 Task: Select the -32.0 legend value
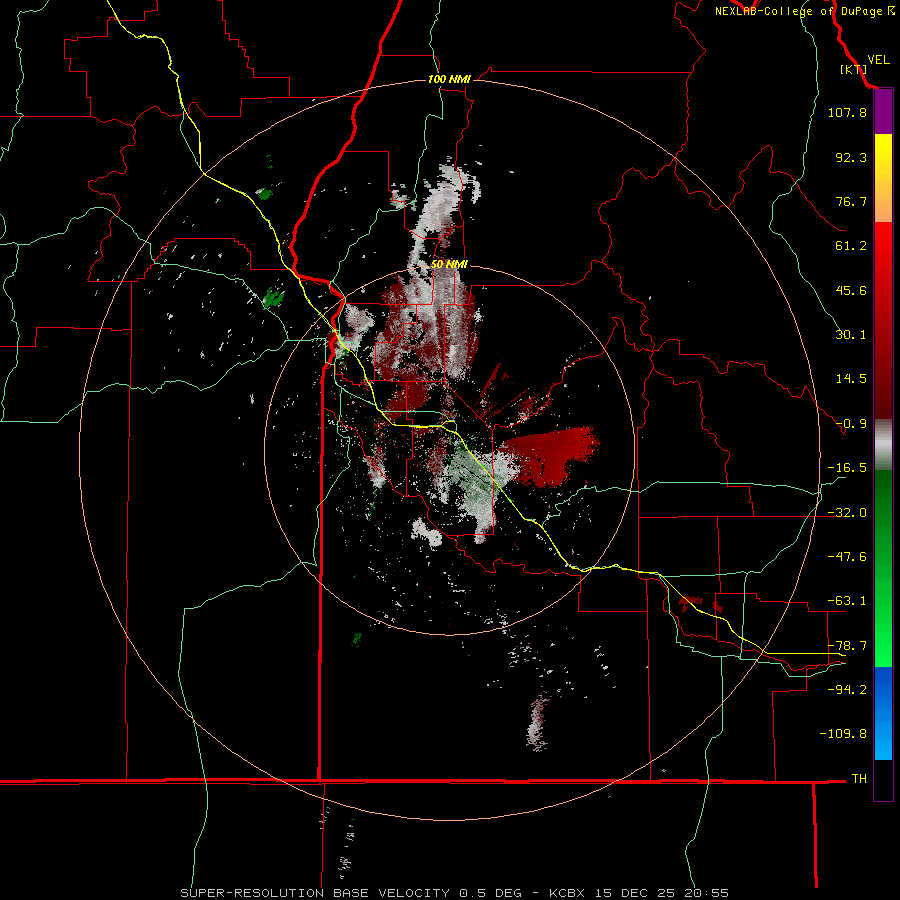click(847, 513)
